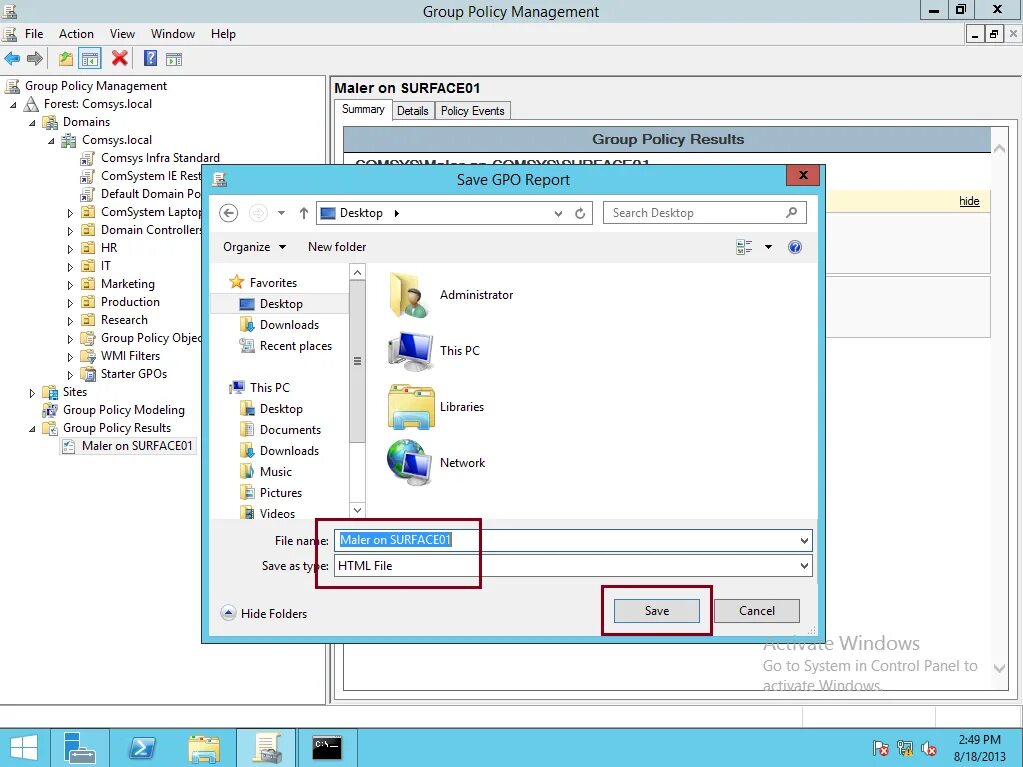This screenshot has height=767, width=1023.
Task: Click the Save button
Action: click(x=656, y=611)
